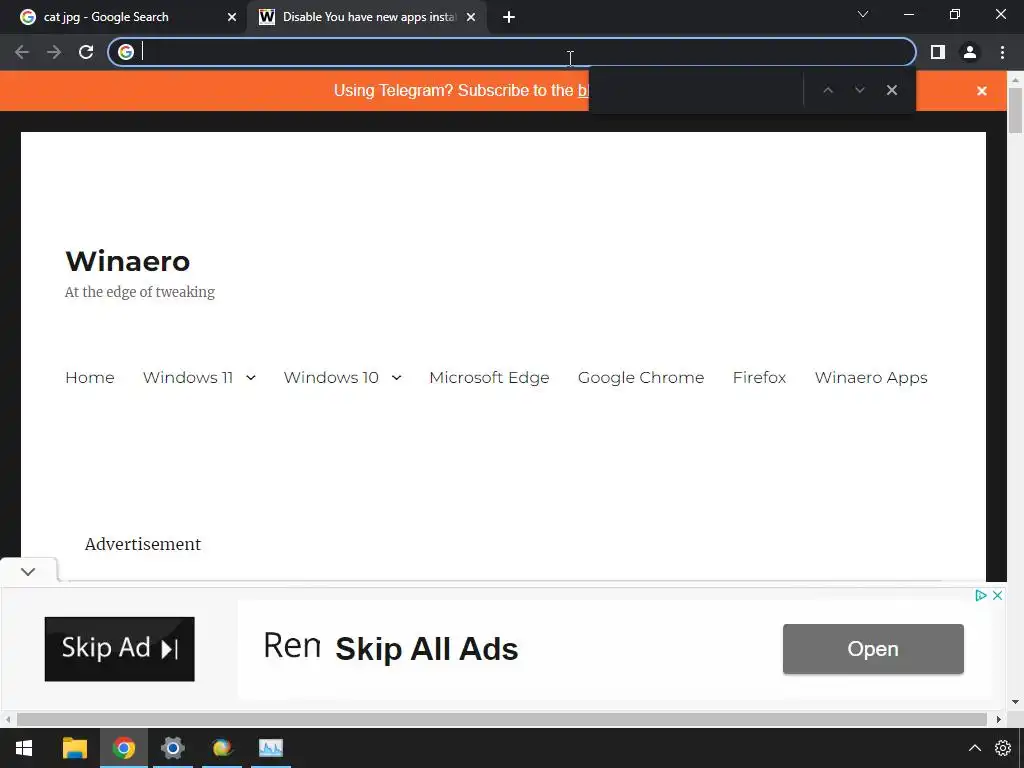Close the Winaero article tab
Screen dimensions: 1024x768
pyautogui.click(x=471, y=18)
